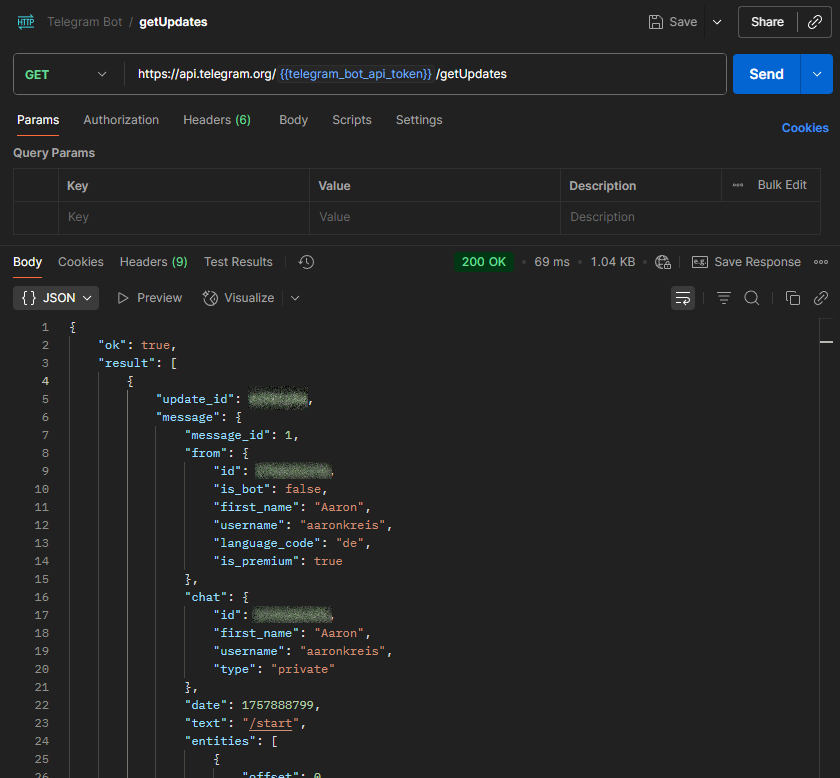The image size is (840, 778).
Task: Open response history clock icon
Action: [306, 262]
